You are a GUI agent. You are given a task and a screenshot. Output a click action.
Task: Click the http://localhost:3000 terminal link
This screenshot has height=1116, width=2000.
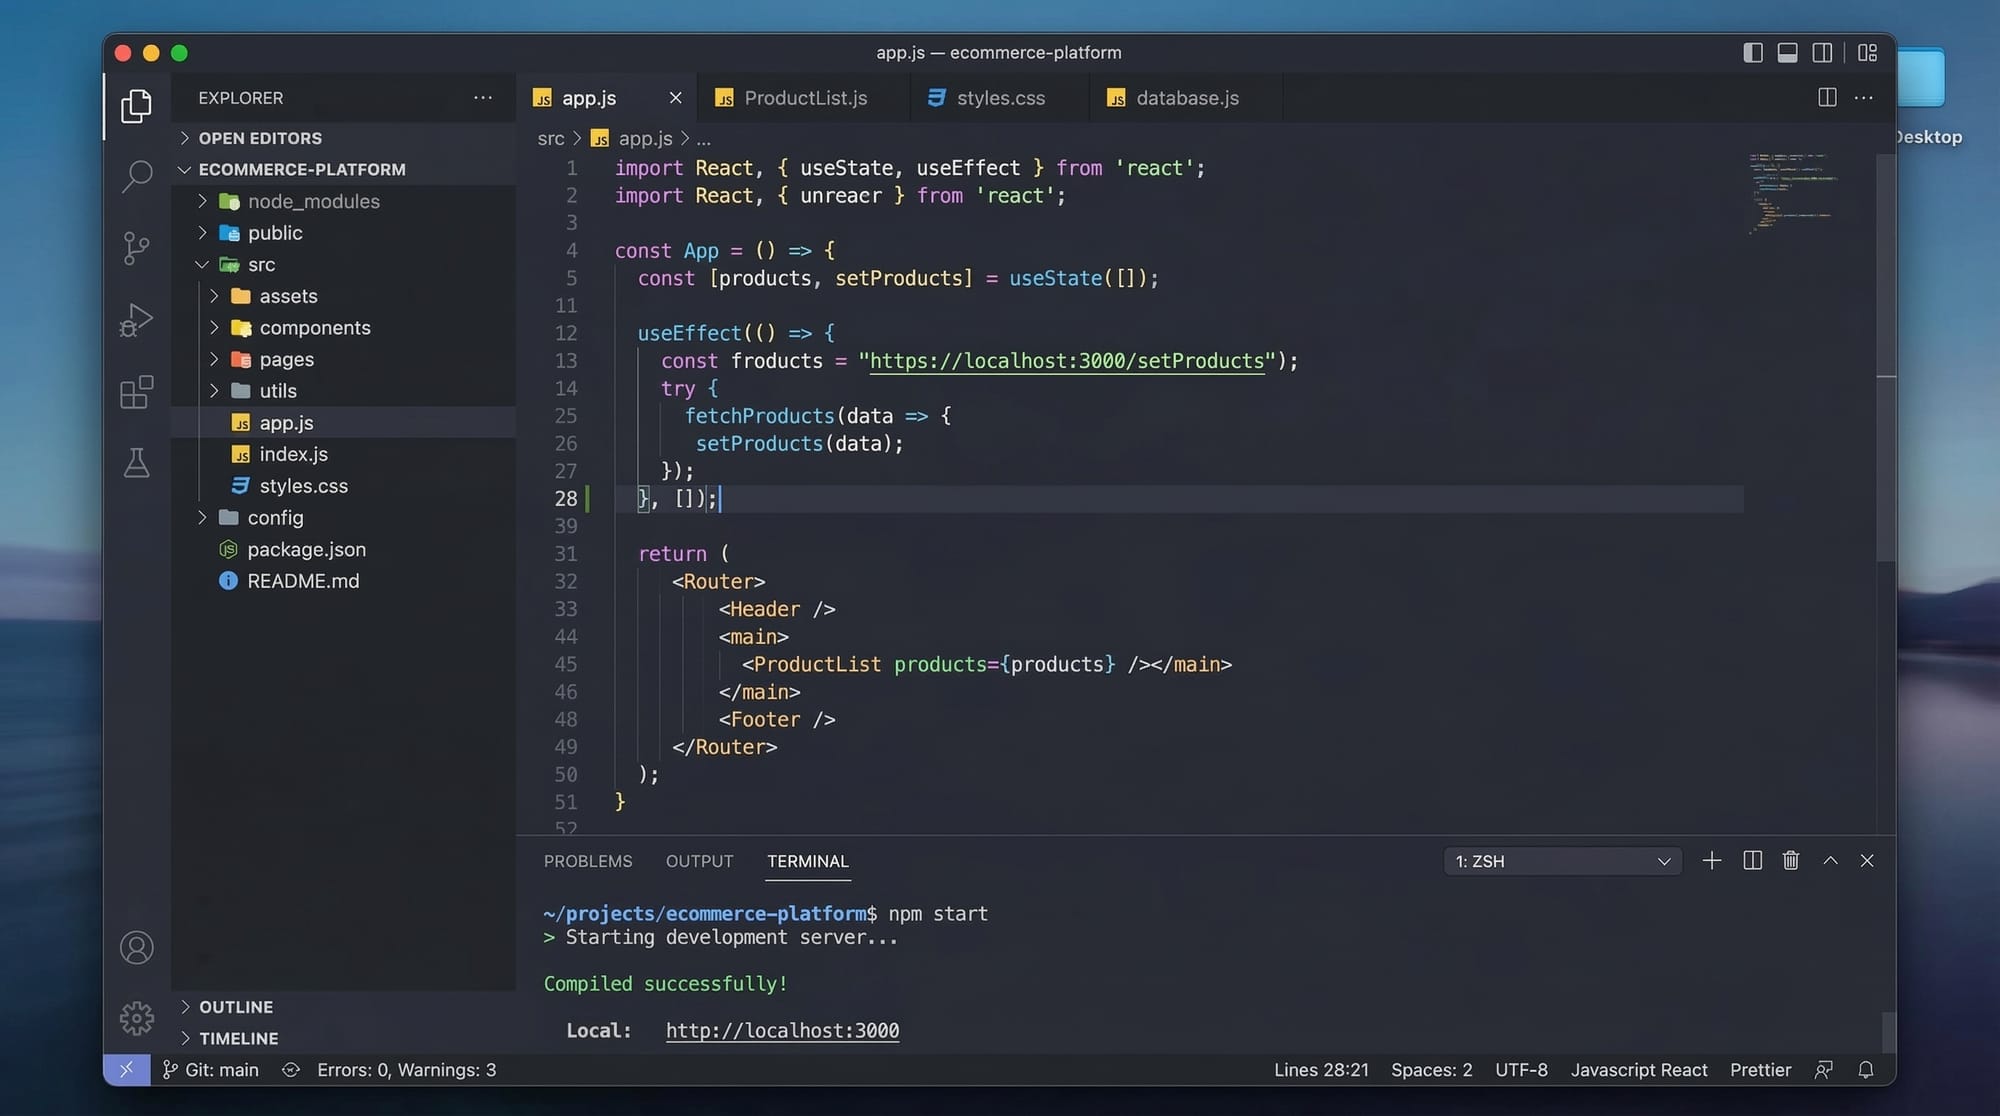point(782,1030)
